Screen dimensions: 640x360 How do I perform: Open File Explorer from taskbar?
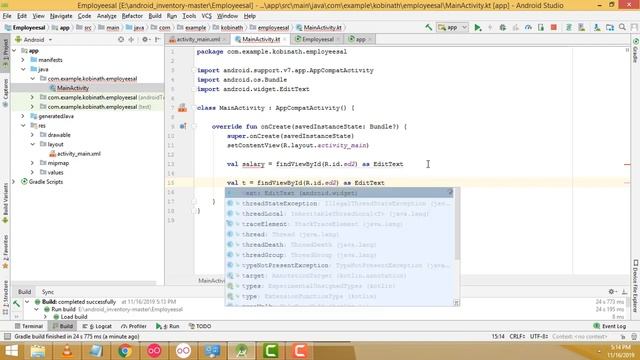[x=38, y=351]
